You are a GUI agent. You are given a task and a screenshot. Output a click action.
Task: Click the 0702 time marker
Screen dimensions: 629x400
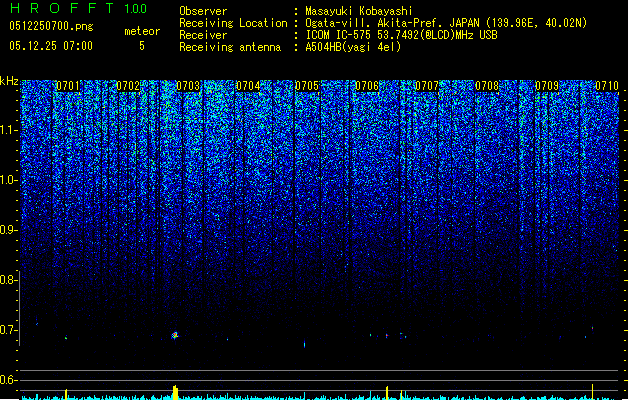[128, 86]
